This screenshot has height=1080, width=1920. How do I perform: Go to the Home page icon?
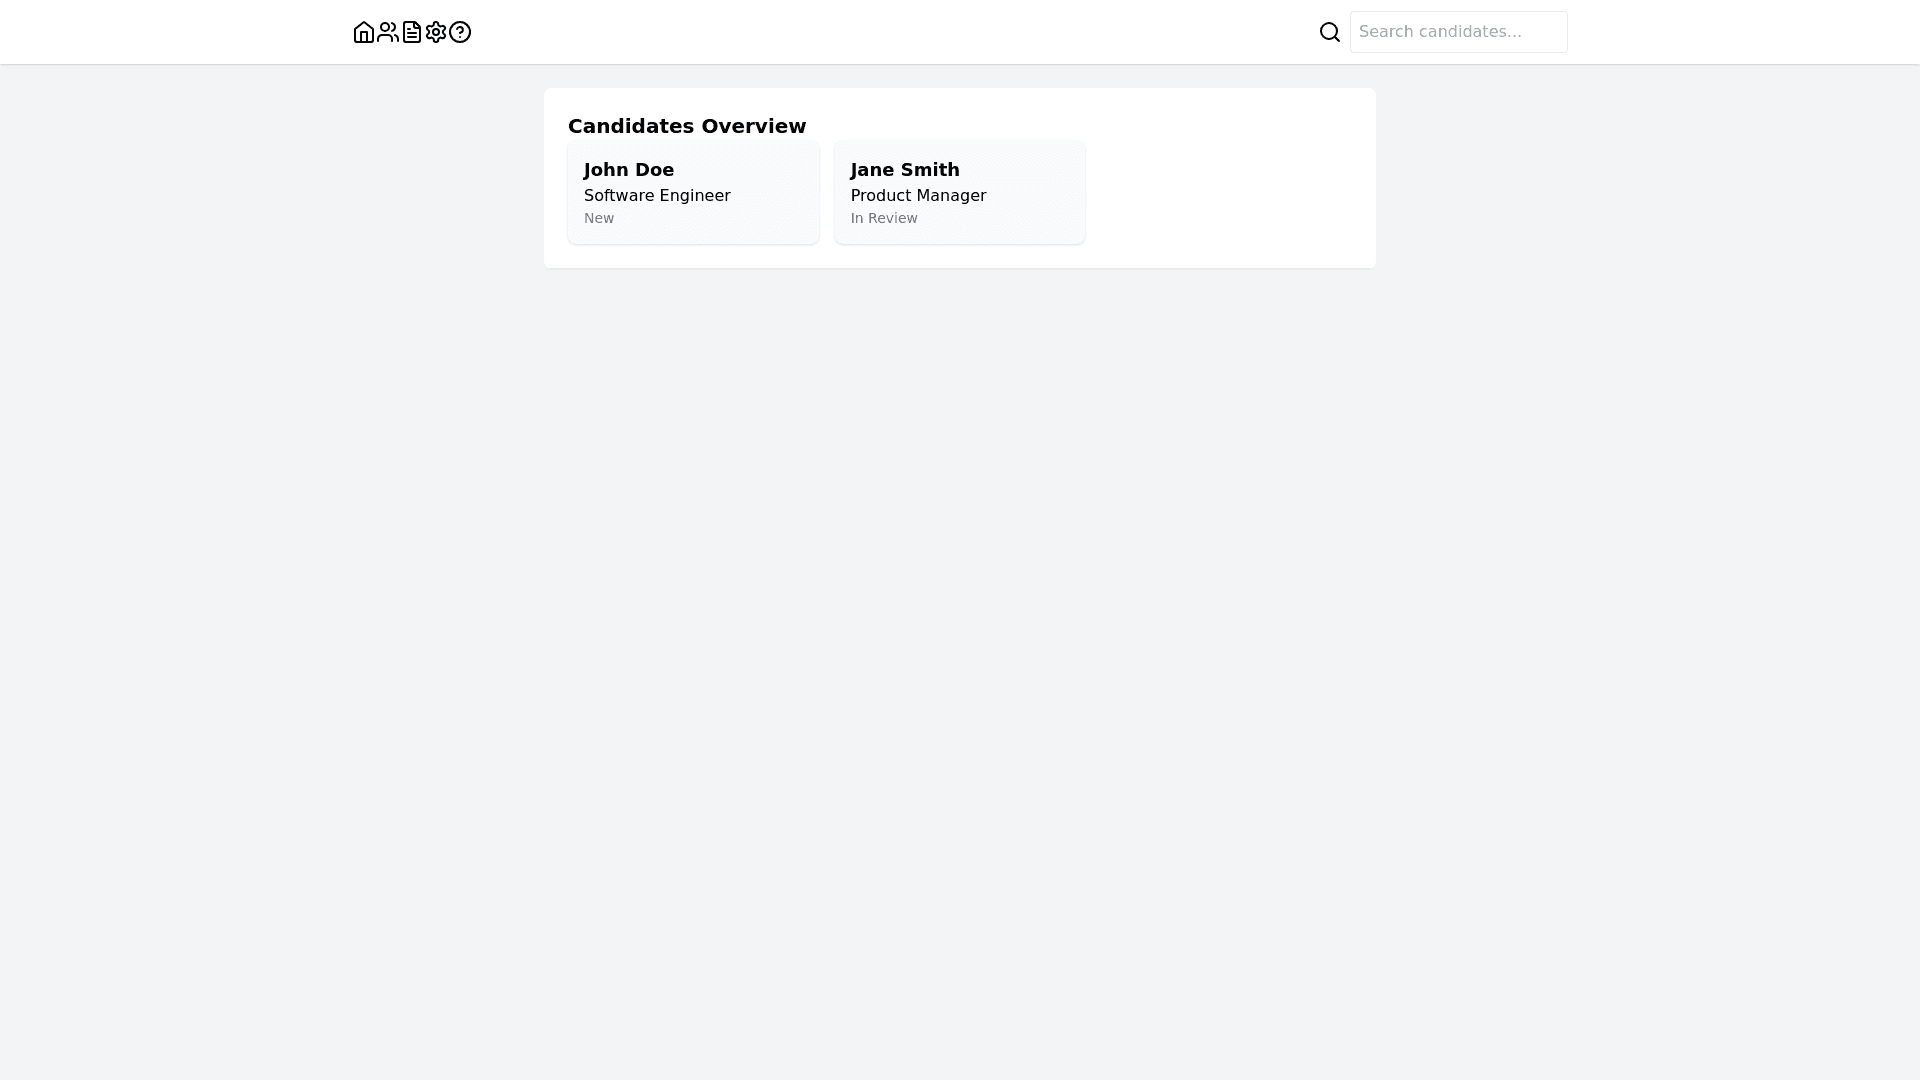[x=364, y=32]
